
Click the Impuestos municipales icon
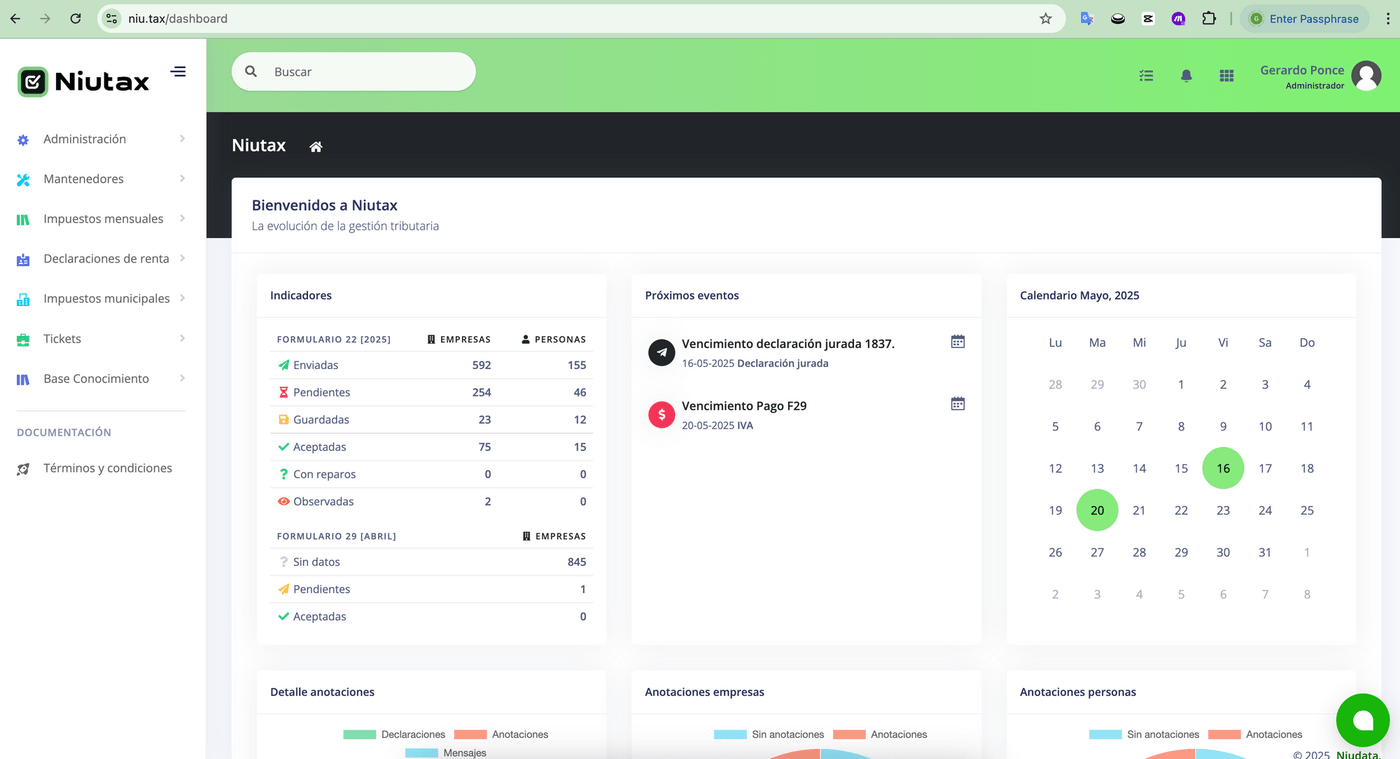(23, 300)
